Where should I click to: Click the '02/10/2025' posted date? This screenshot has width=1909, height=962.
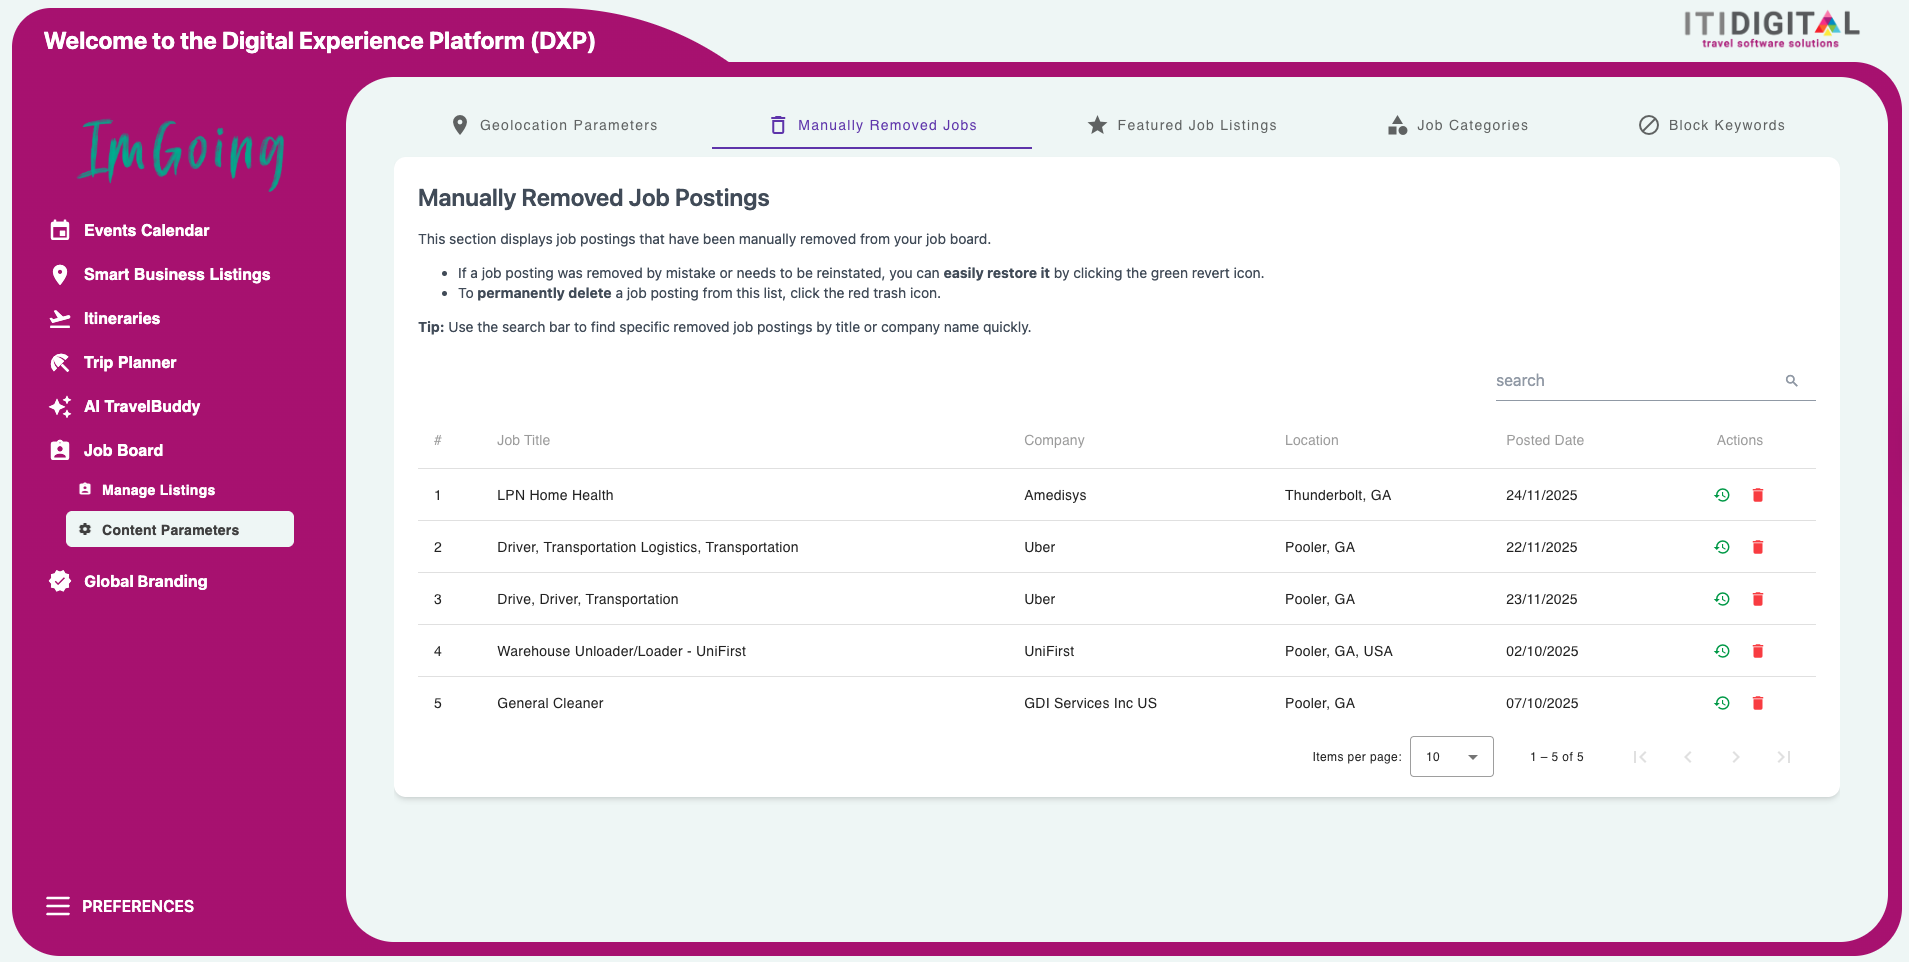click(x=1542, y=651)
